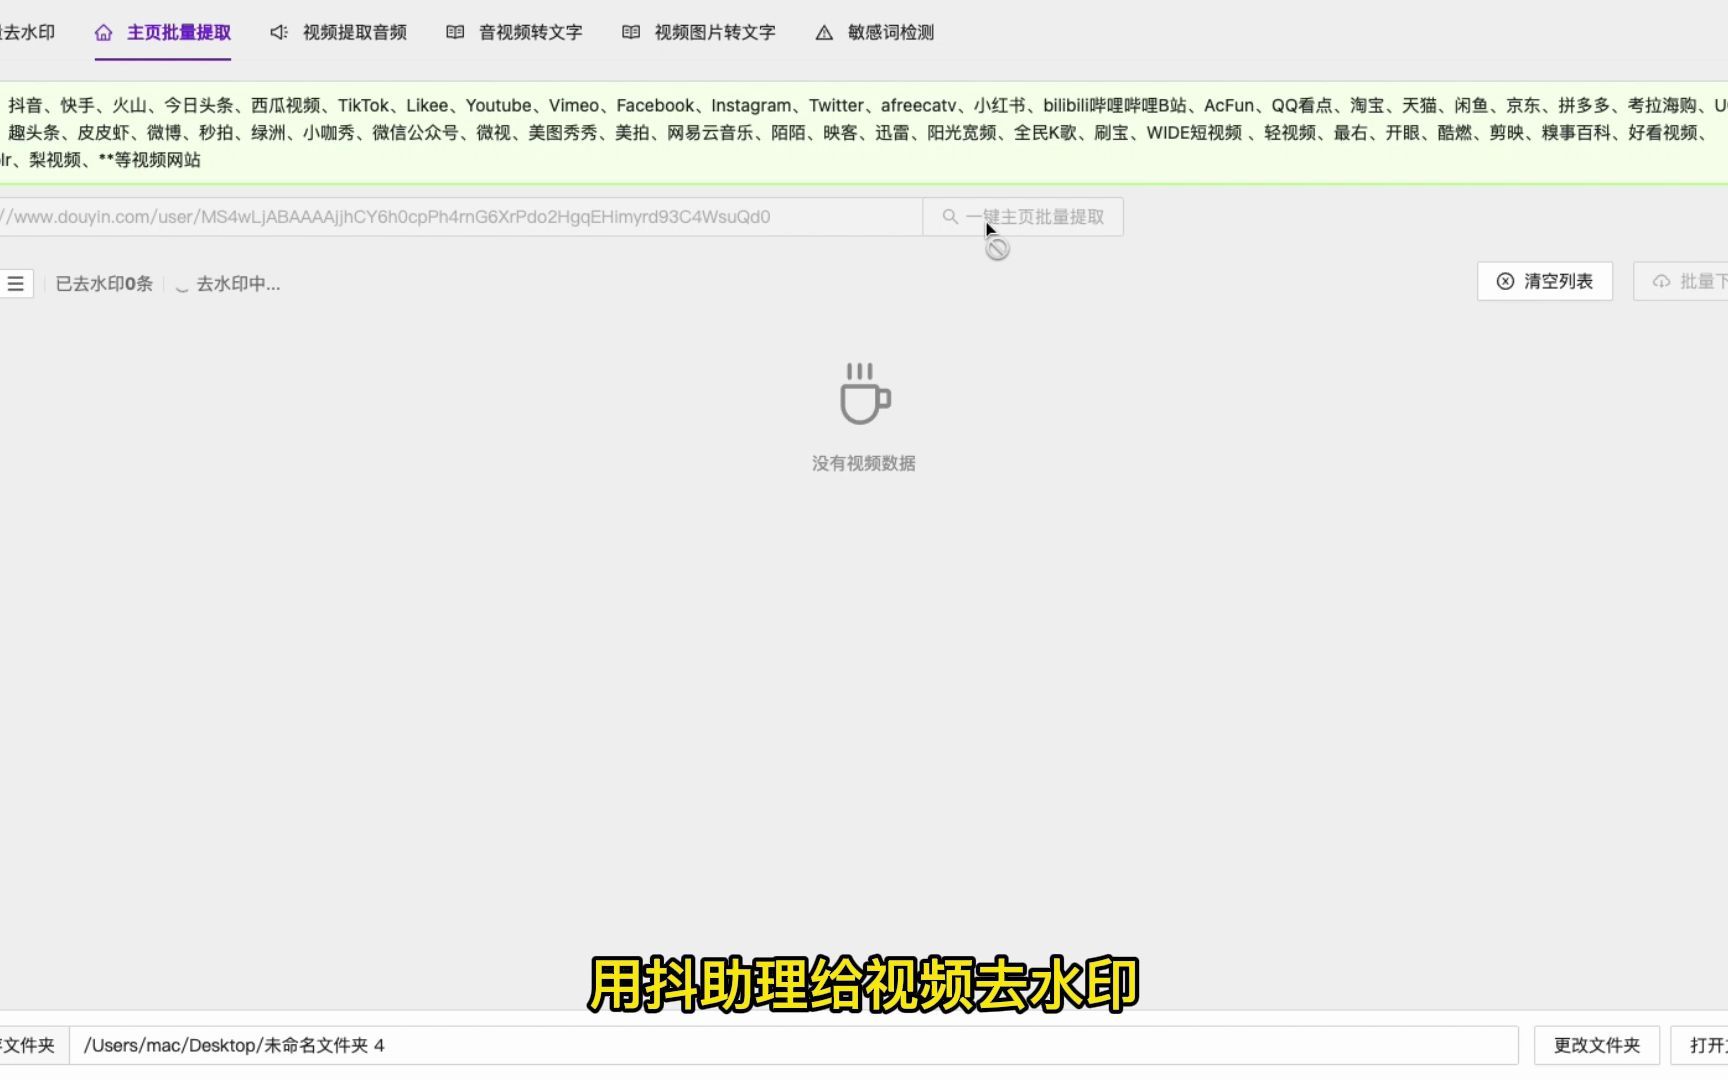Click the 没有视频数据 empty message
1728x1080 pixels.
pos(864,464)
